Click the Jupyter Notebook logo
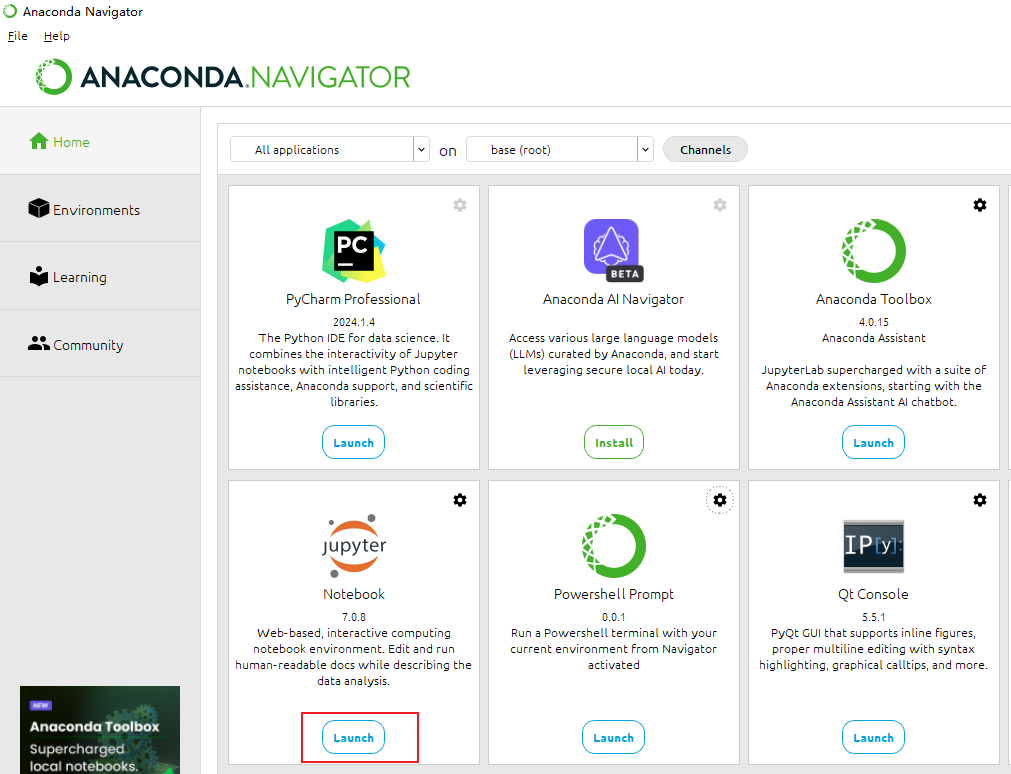The height and width of the screenshot is (774, 1011). [353, 546]
